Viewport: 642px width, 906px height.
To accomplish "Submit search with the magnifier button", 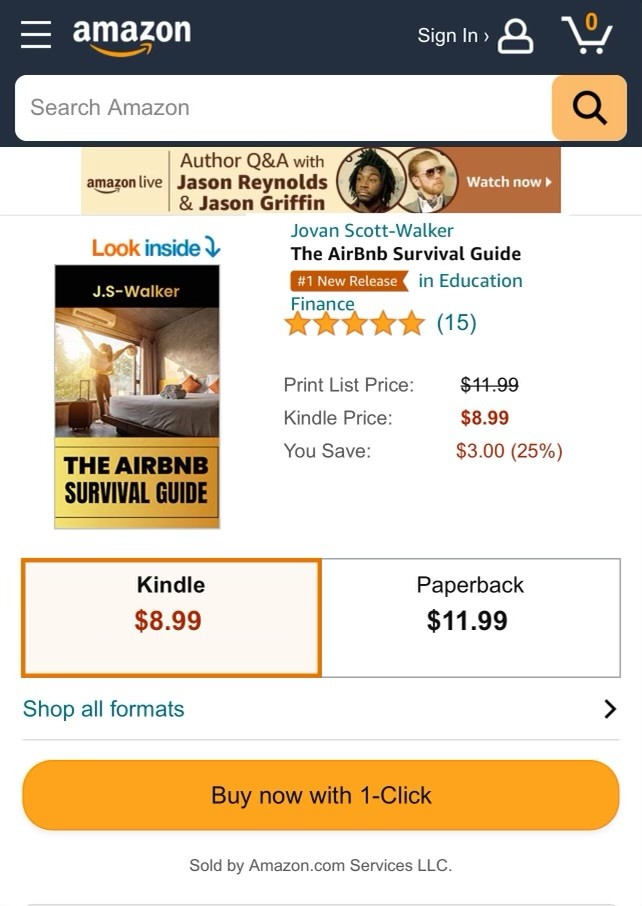I will coord(589,107).
